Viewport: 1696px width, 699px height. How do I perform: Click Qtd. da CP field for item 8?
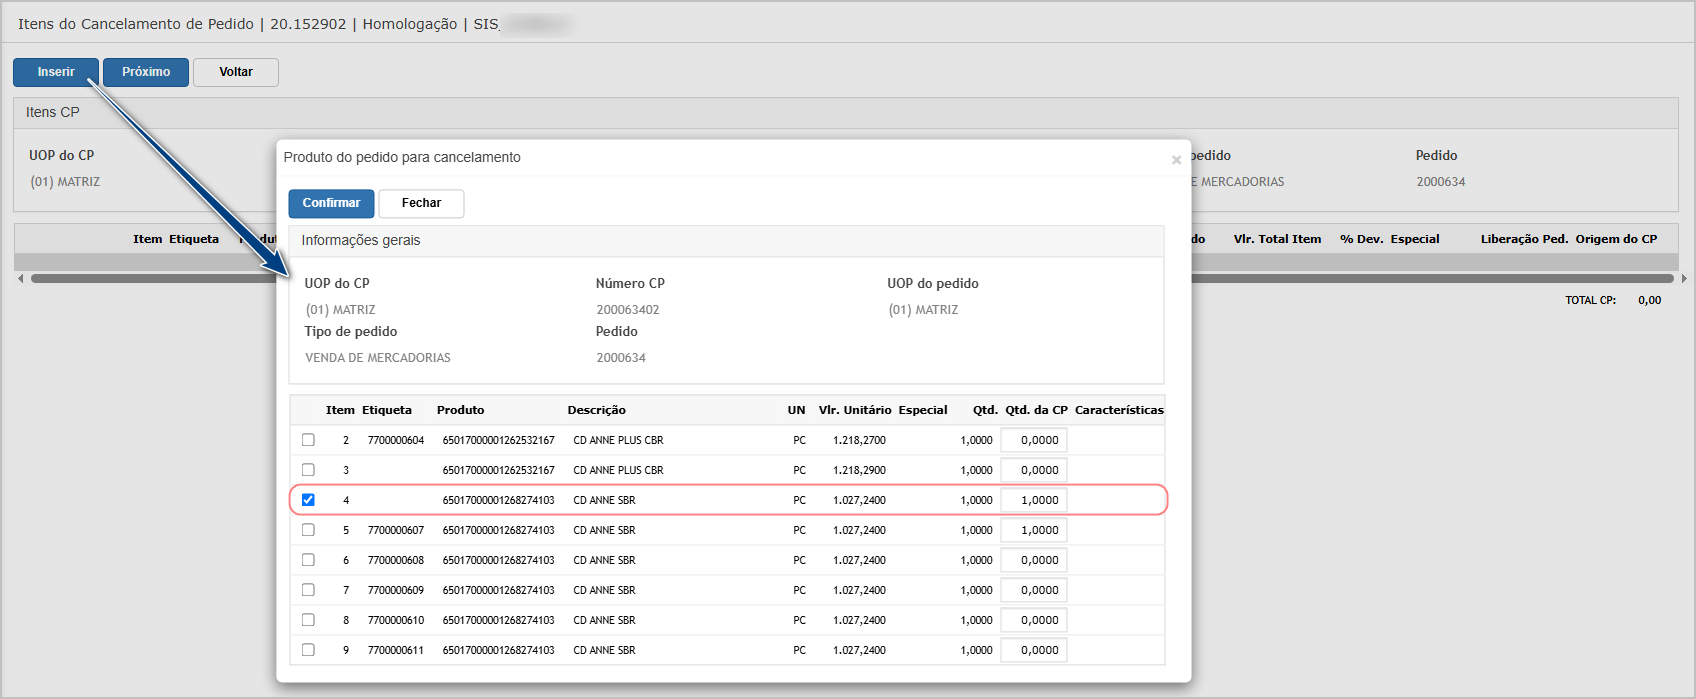pos(1034,620)
